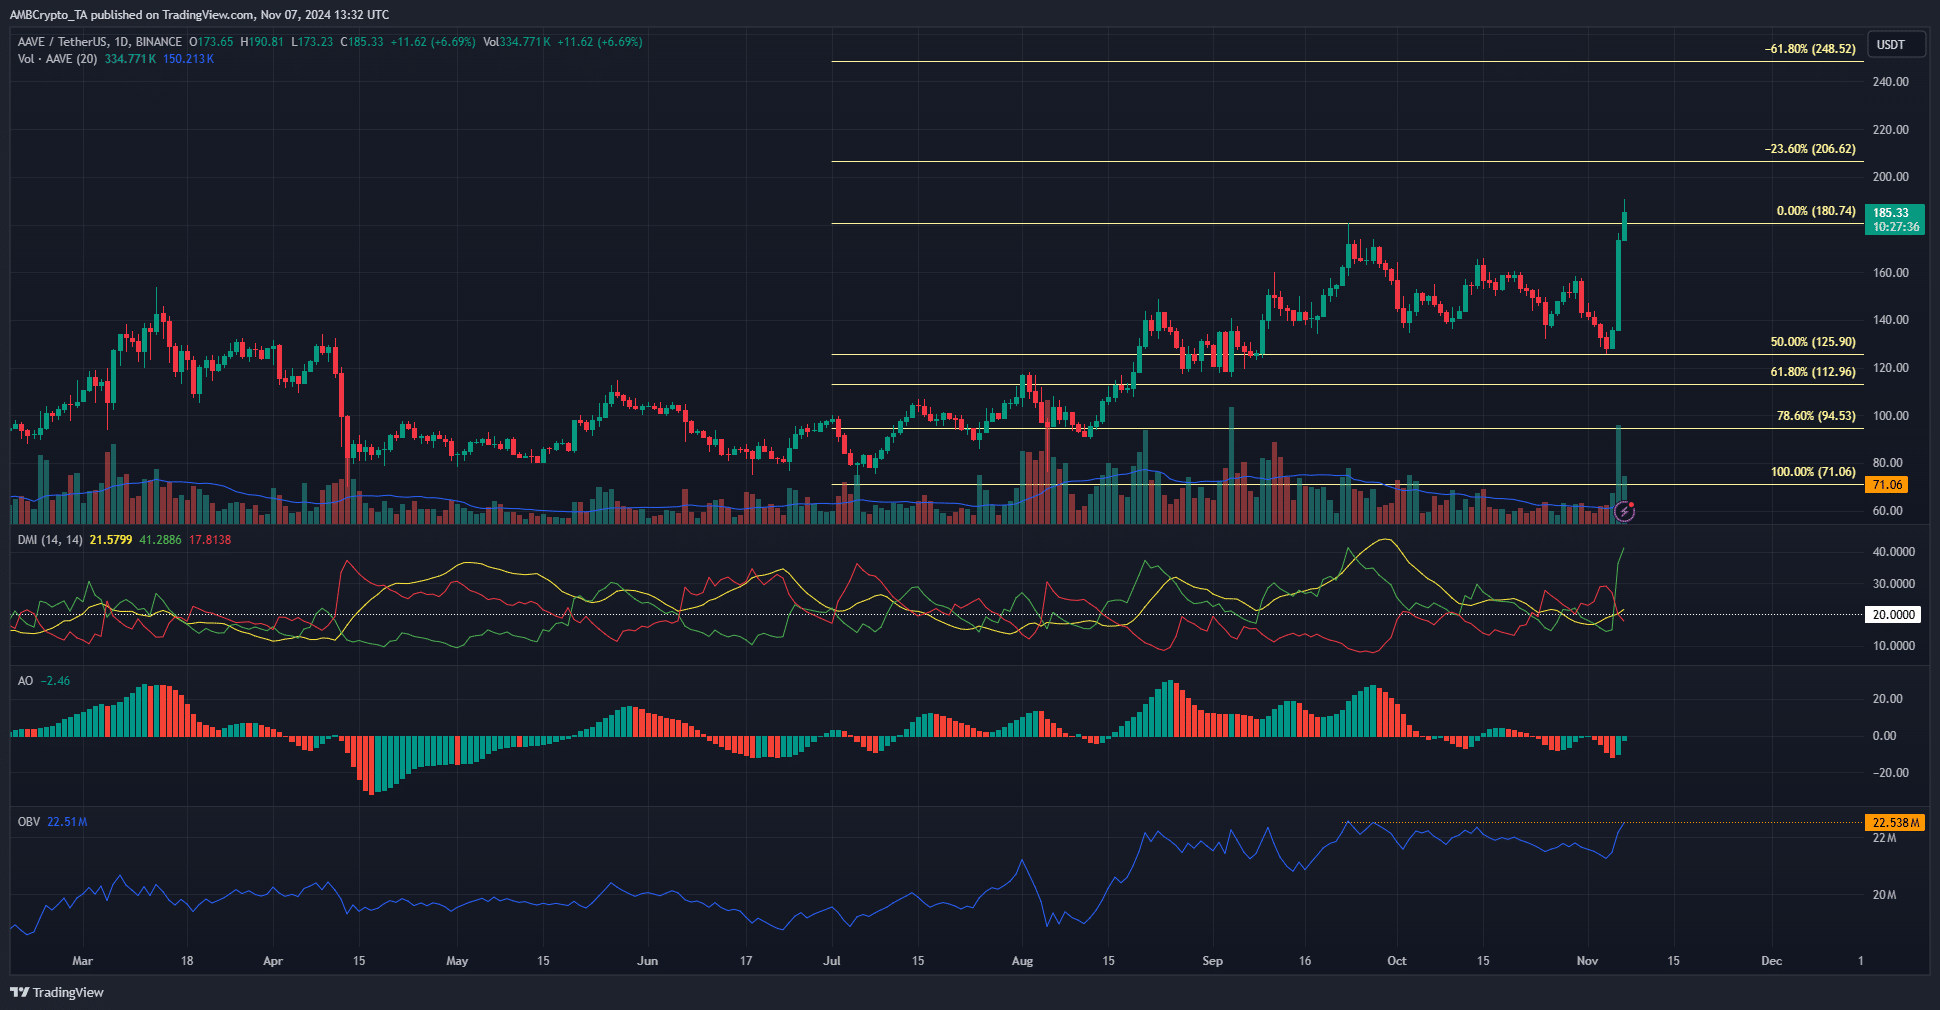Click the 120.00 price axis label

pos(1890,368)
